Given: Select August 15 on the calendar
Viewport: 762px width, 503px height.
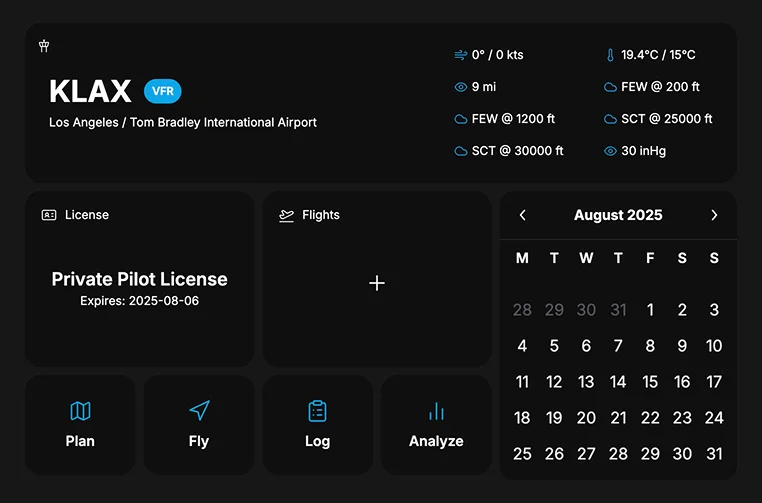Looking at the screenshot, I should pos(650,382).
